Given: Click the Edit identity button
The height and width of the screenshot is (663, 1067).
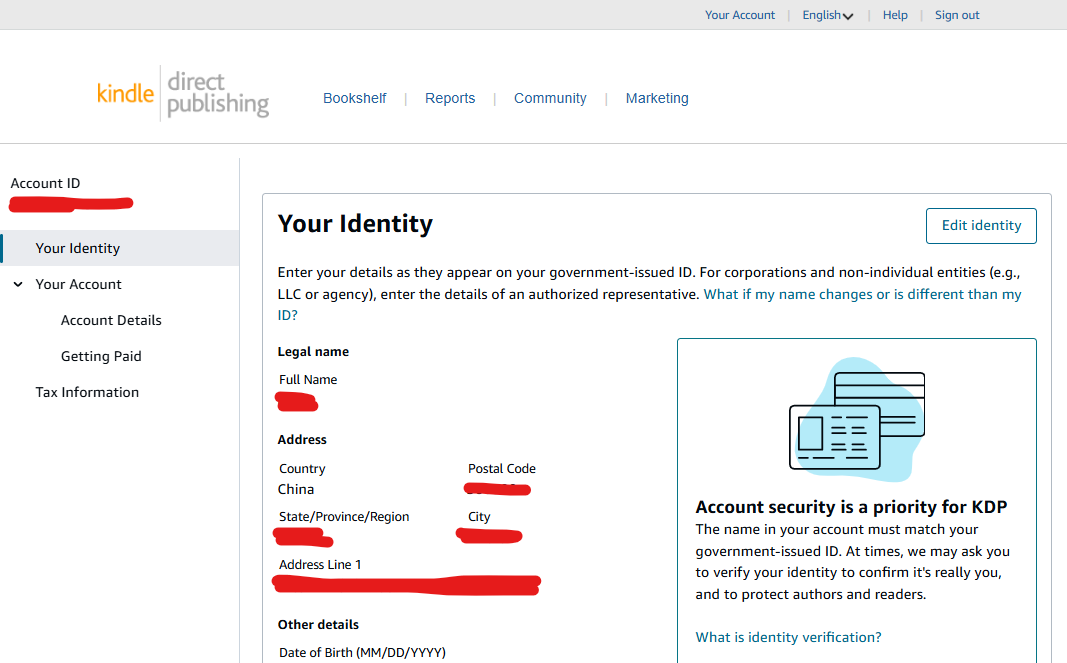Looking at the screenshot, I should coord(981,225).
